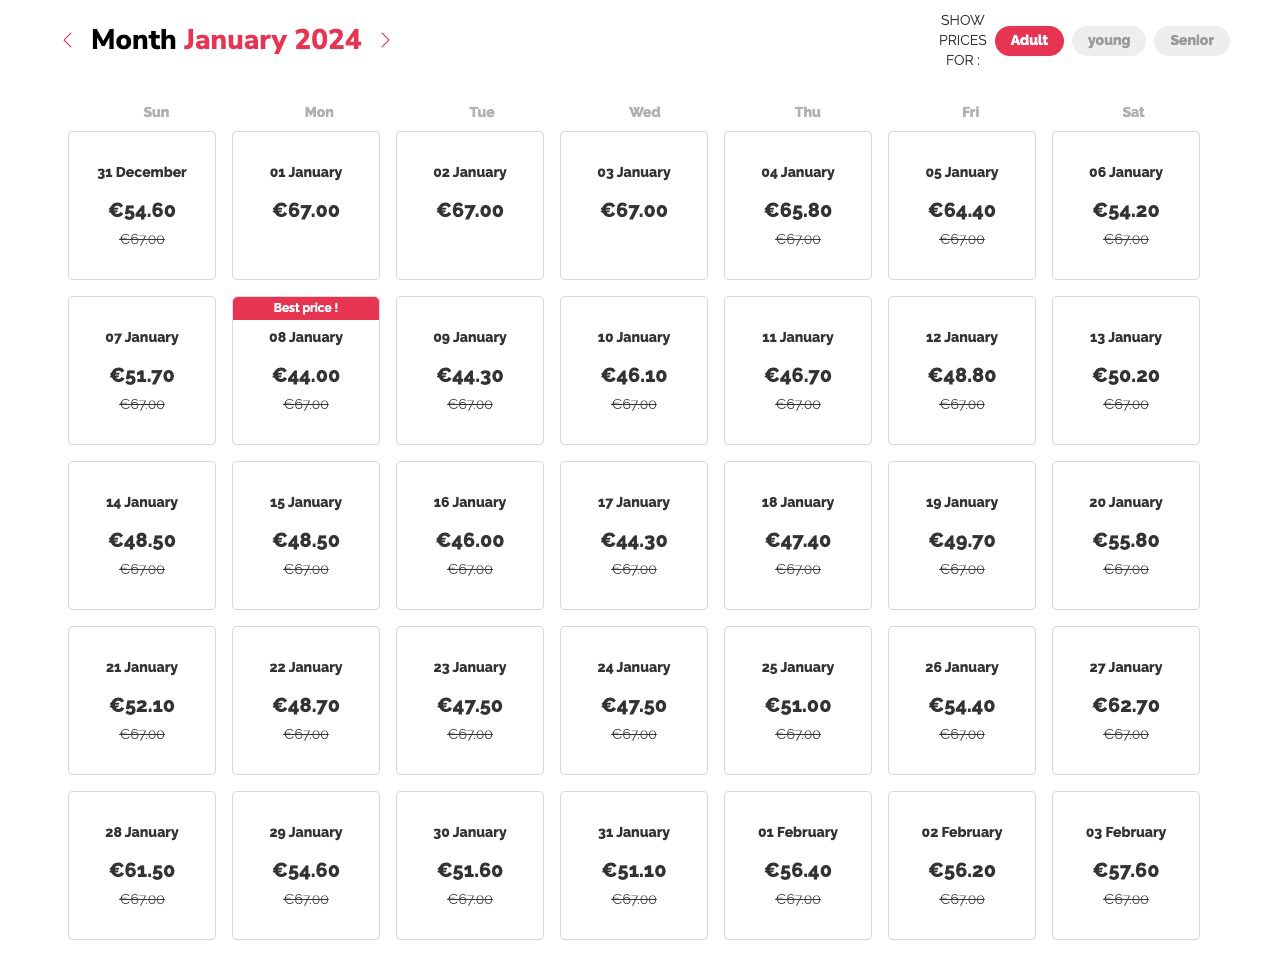
Task: Pick 31 December priced €54.60
Action: pos(142,206)
